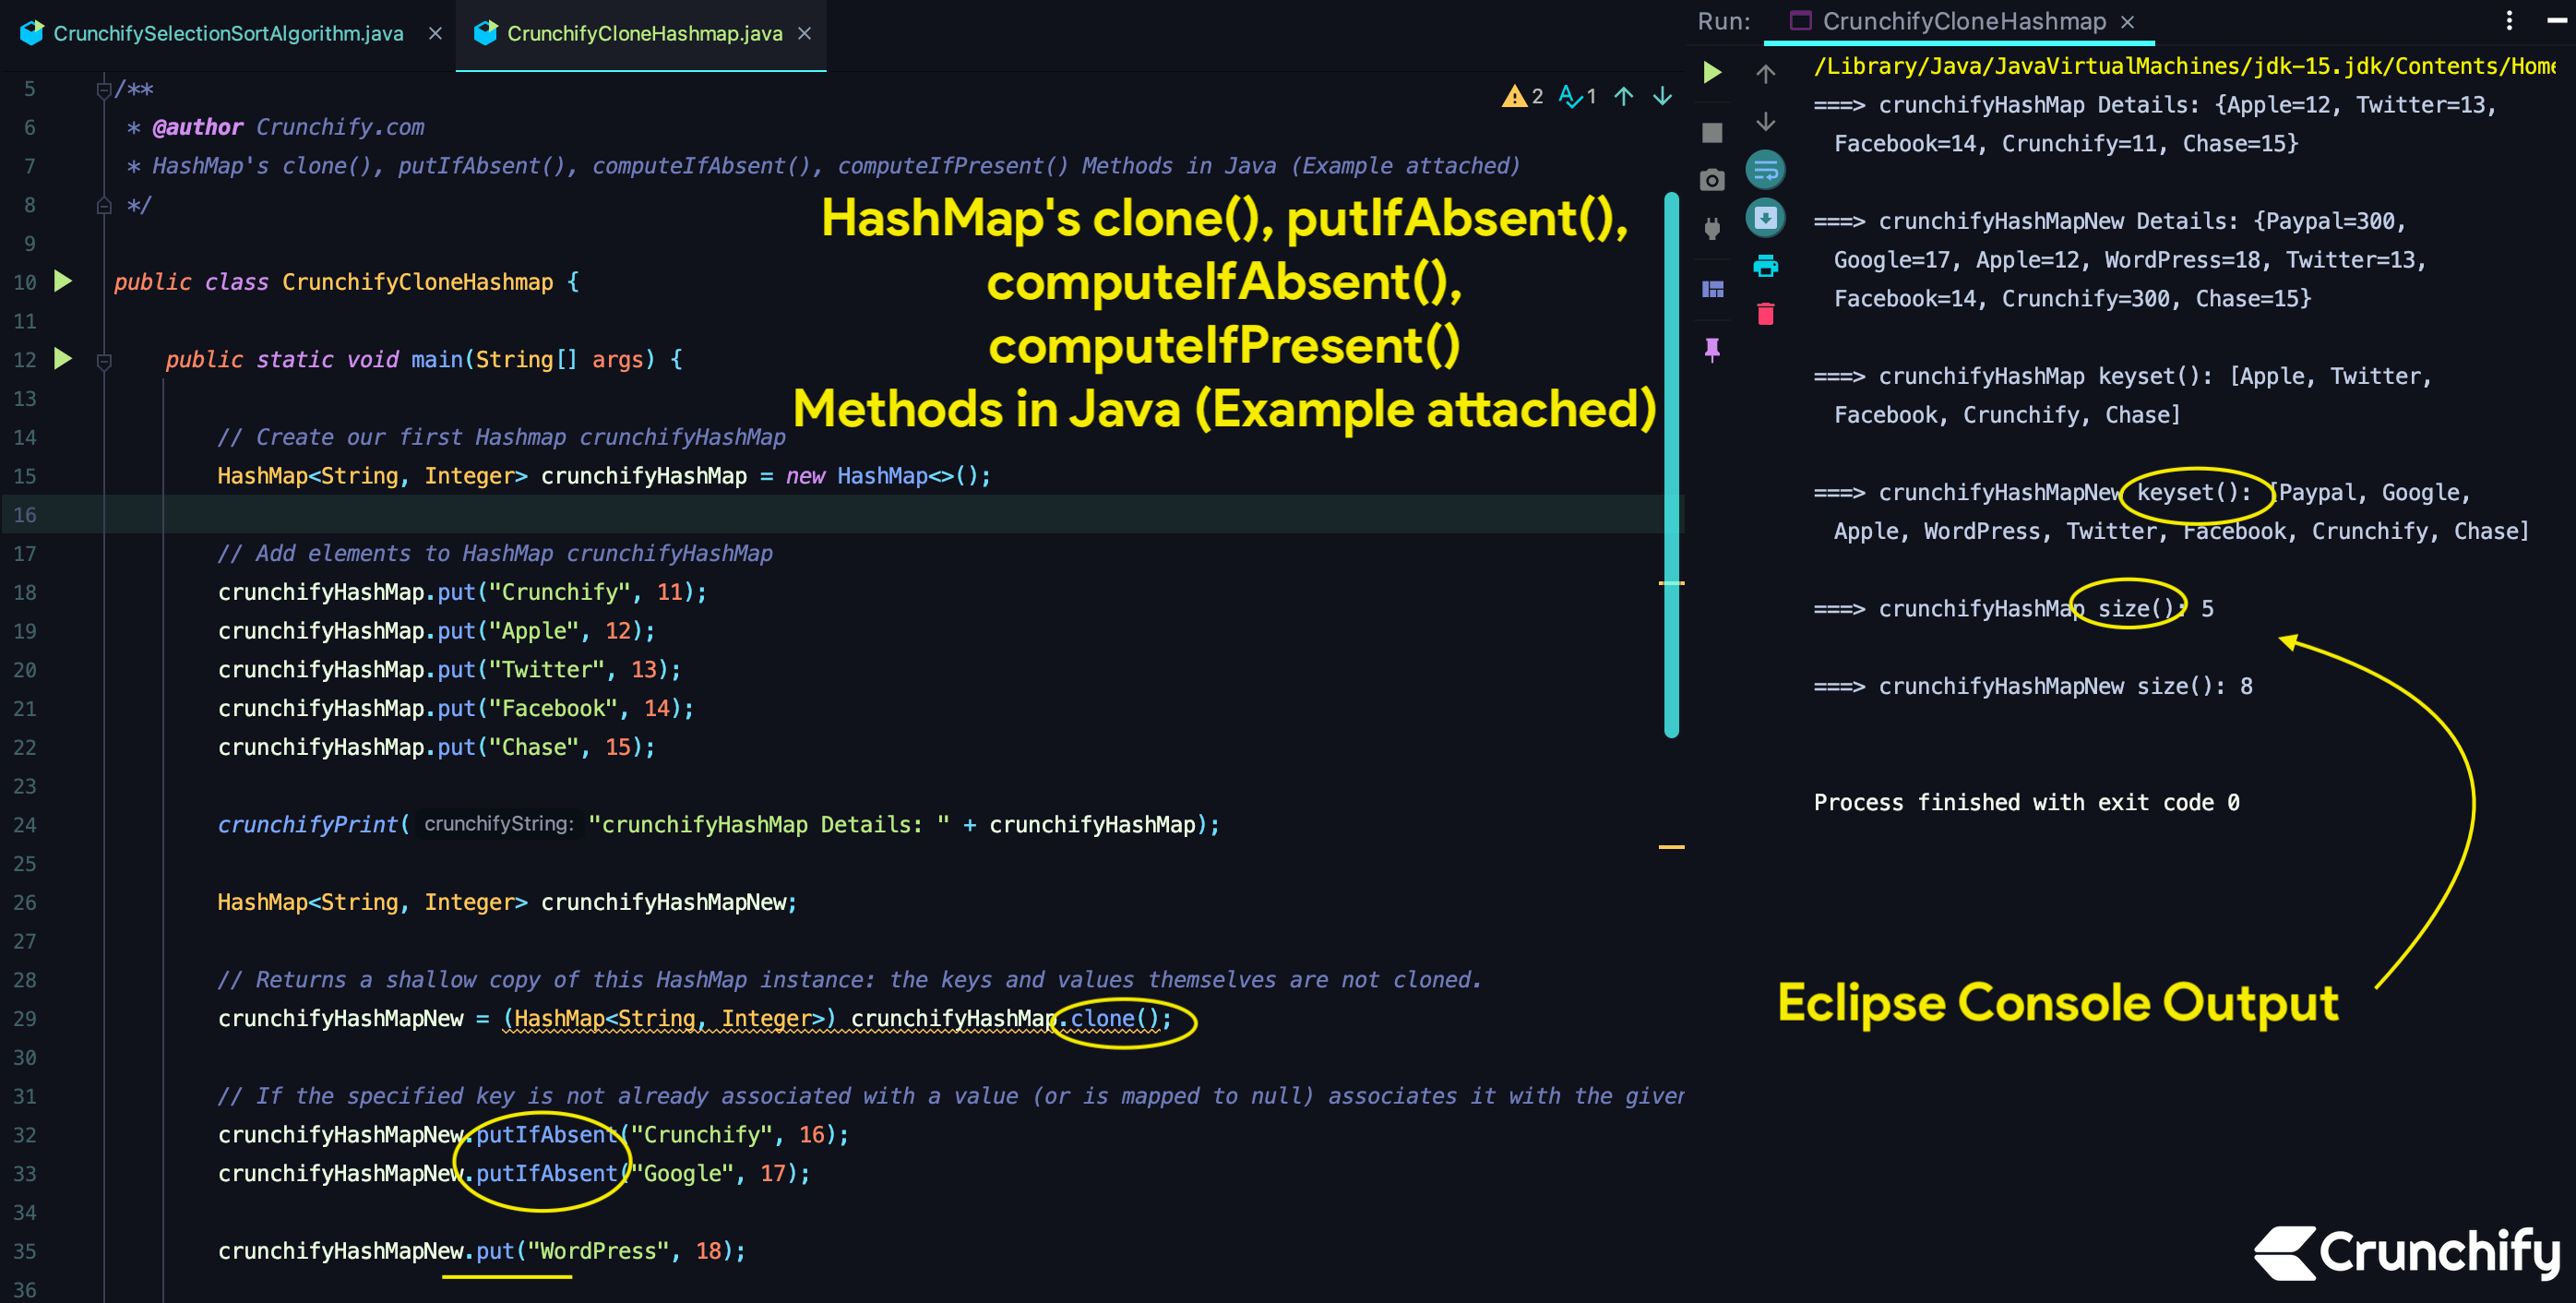Print the console output

[x=1766, y=266]
